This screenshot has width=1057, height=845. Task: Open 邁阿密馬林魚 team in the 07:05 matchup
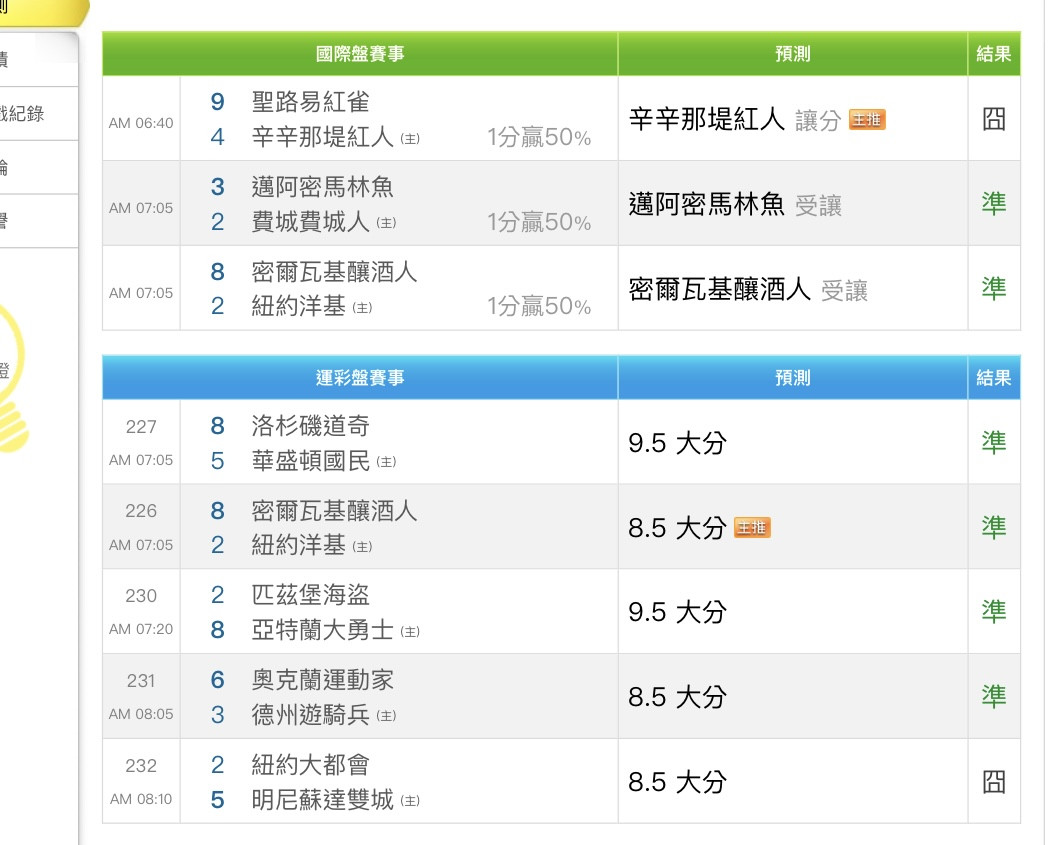click(x=322, y=187)
